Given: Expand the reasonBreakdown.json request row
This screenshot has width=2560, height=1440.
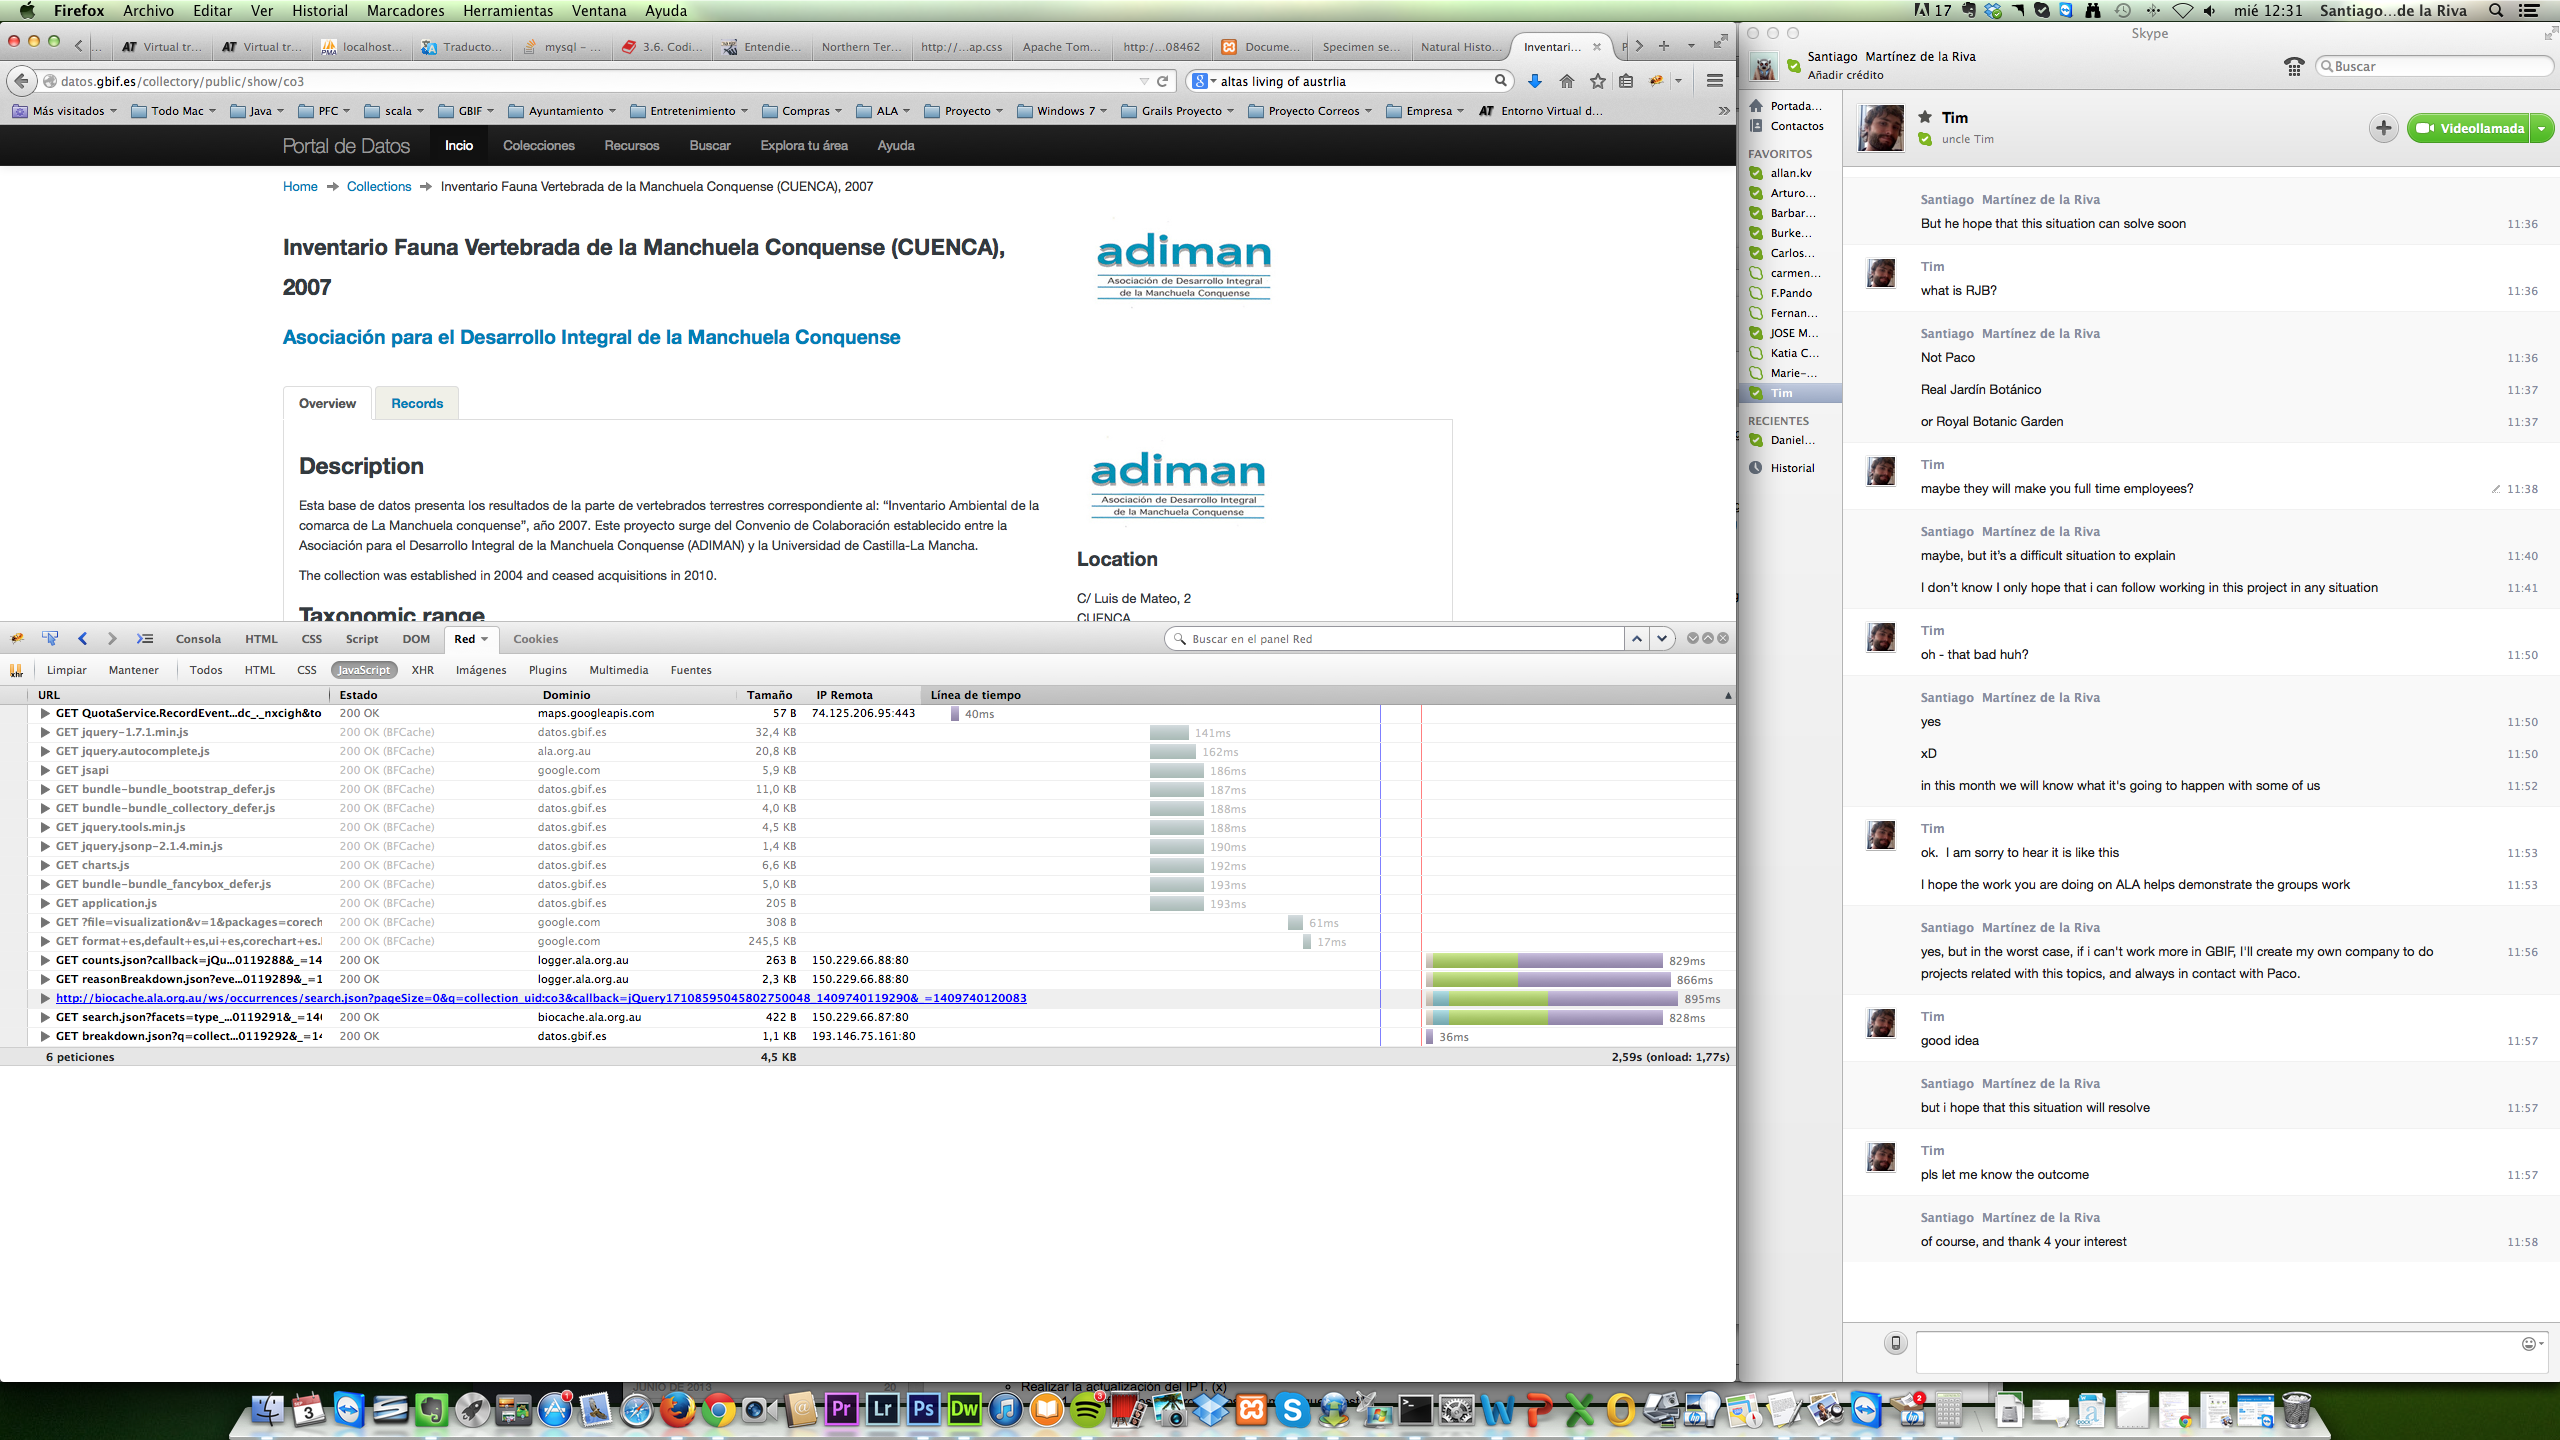Looking at the screenshot, I should (45, 979).
